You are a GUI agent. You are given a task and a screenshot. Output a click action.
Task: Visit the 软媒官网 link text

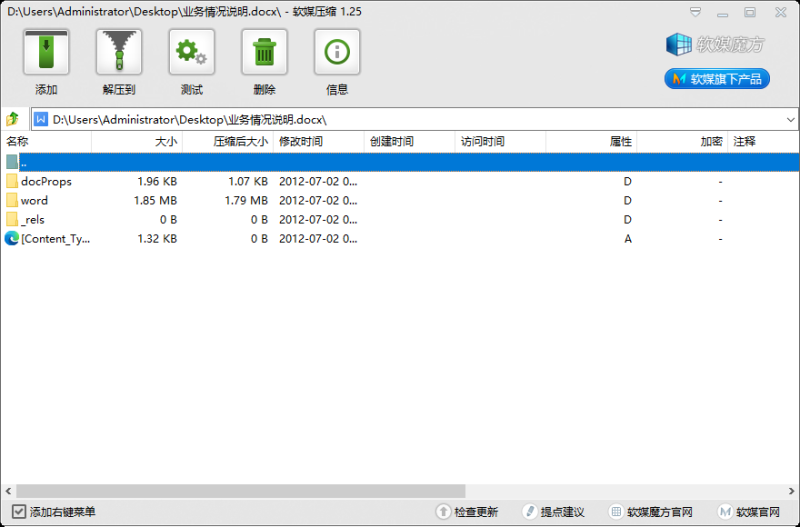[758, 512]
